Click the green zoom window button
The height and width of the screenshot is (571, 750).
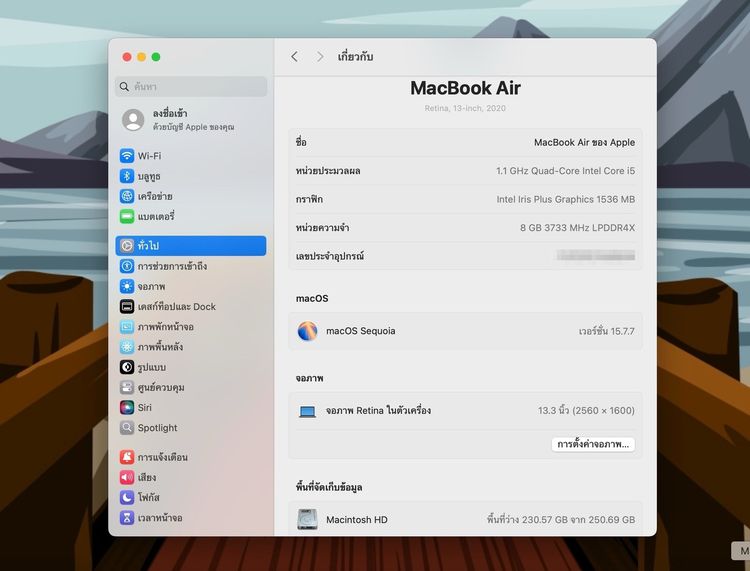point(156,57)
